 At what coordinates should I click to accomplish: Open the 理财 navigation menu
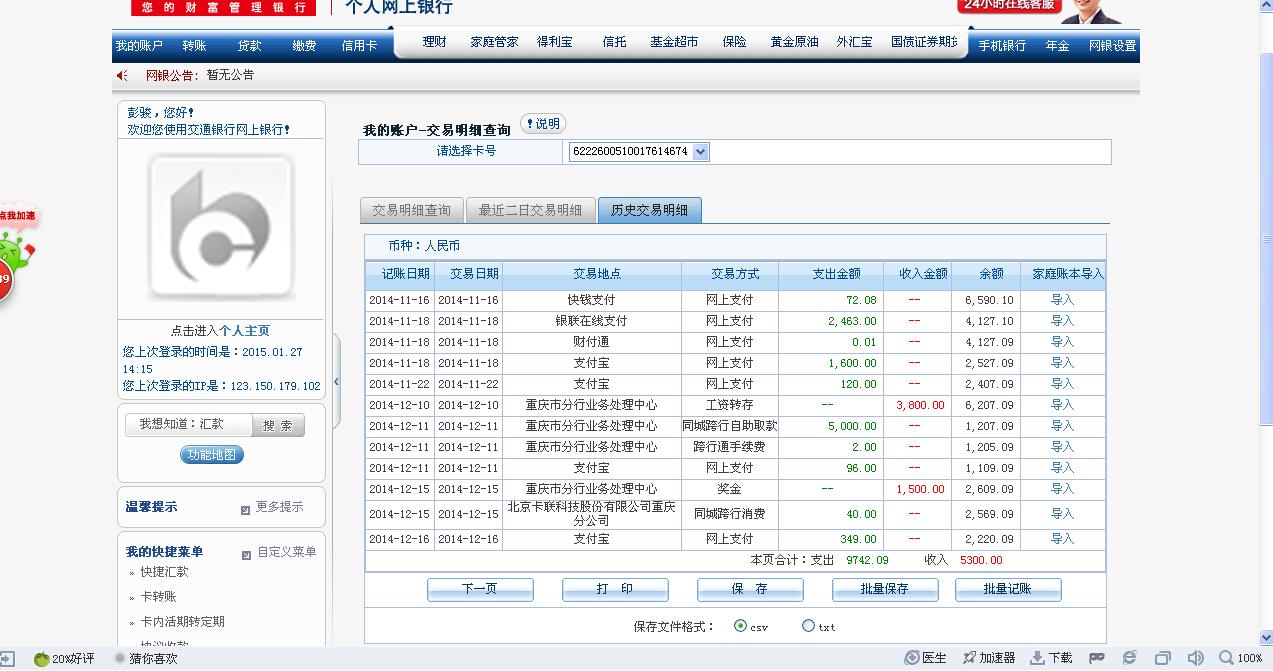[x=434, y=42]
